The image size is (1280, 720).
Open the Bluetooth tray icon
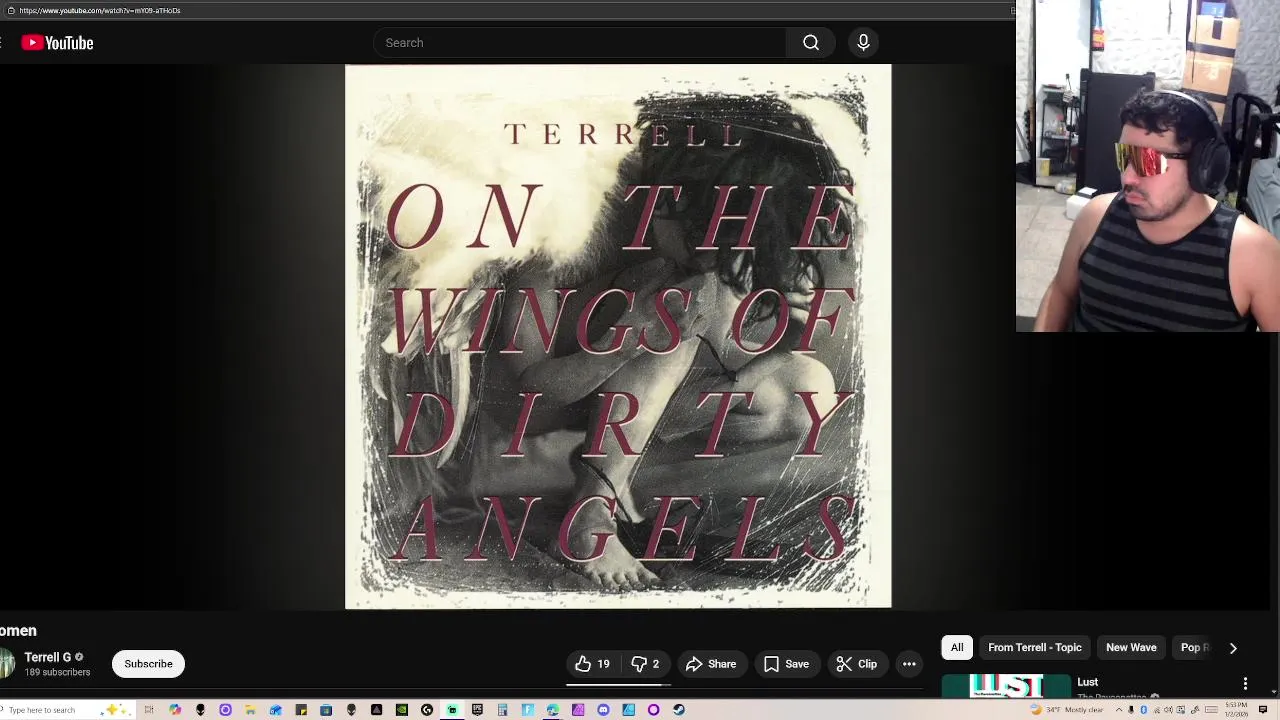coord(1143,710)
